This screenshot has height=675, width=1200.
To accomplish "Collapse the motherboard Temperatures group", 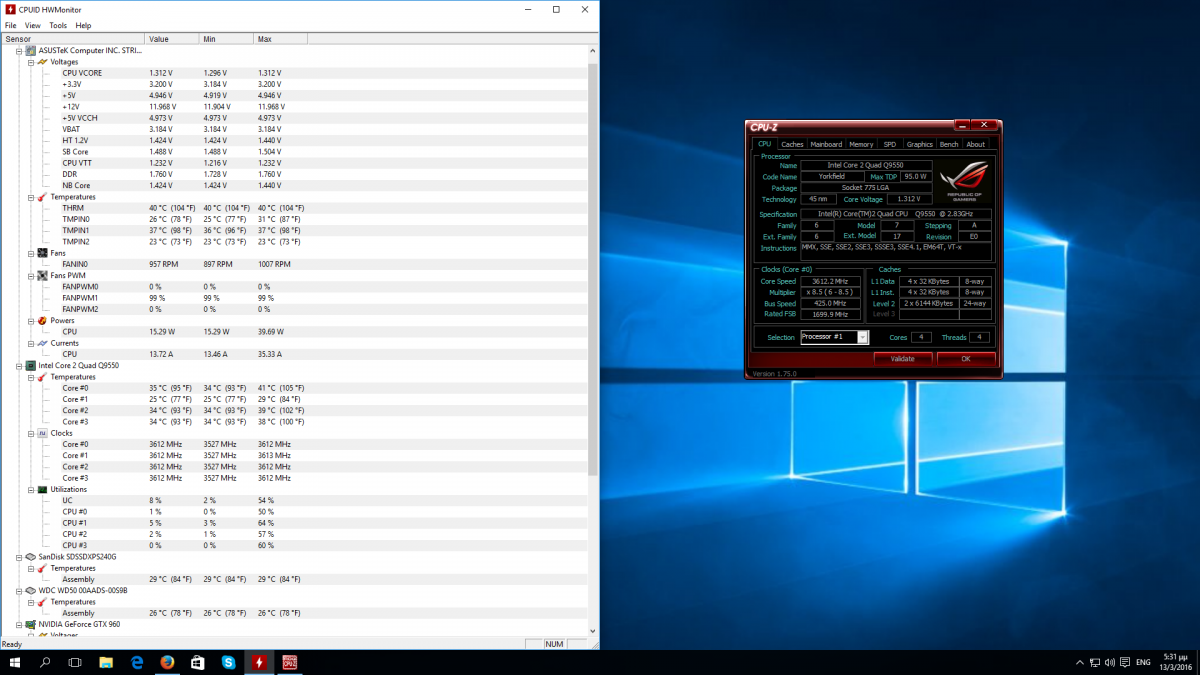I will (30, 197).
